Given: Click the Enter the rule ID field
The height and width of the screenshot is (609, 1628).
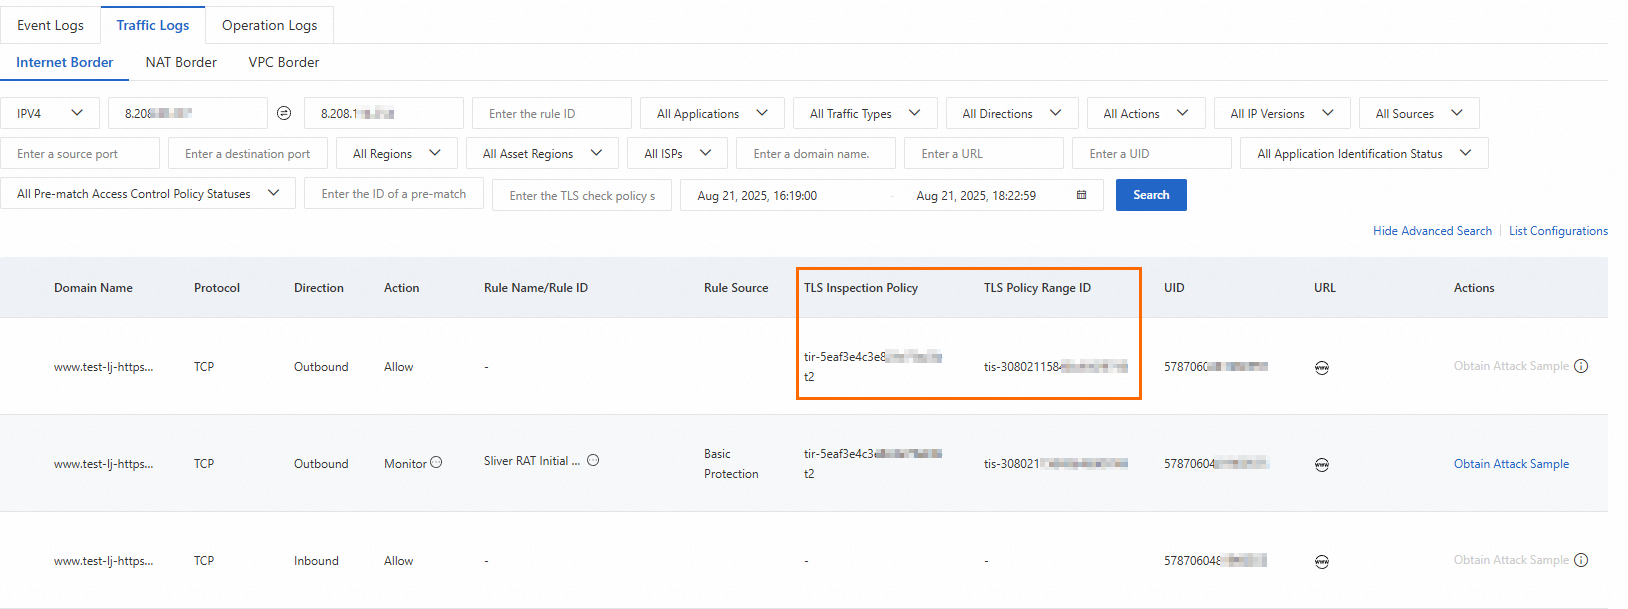Looking at the screenshot, I should [x=552, y=113].
